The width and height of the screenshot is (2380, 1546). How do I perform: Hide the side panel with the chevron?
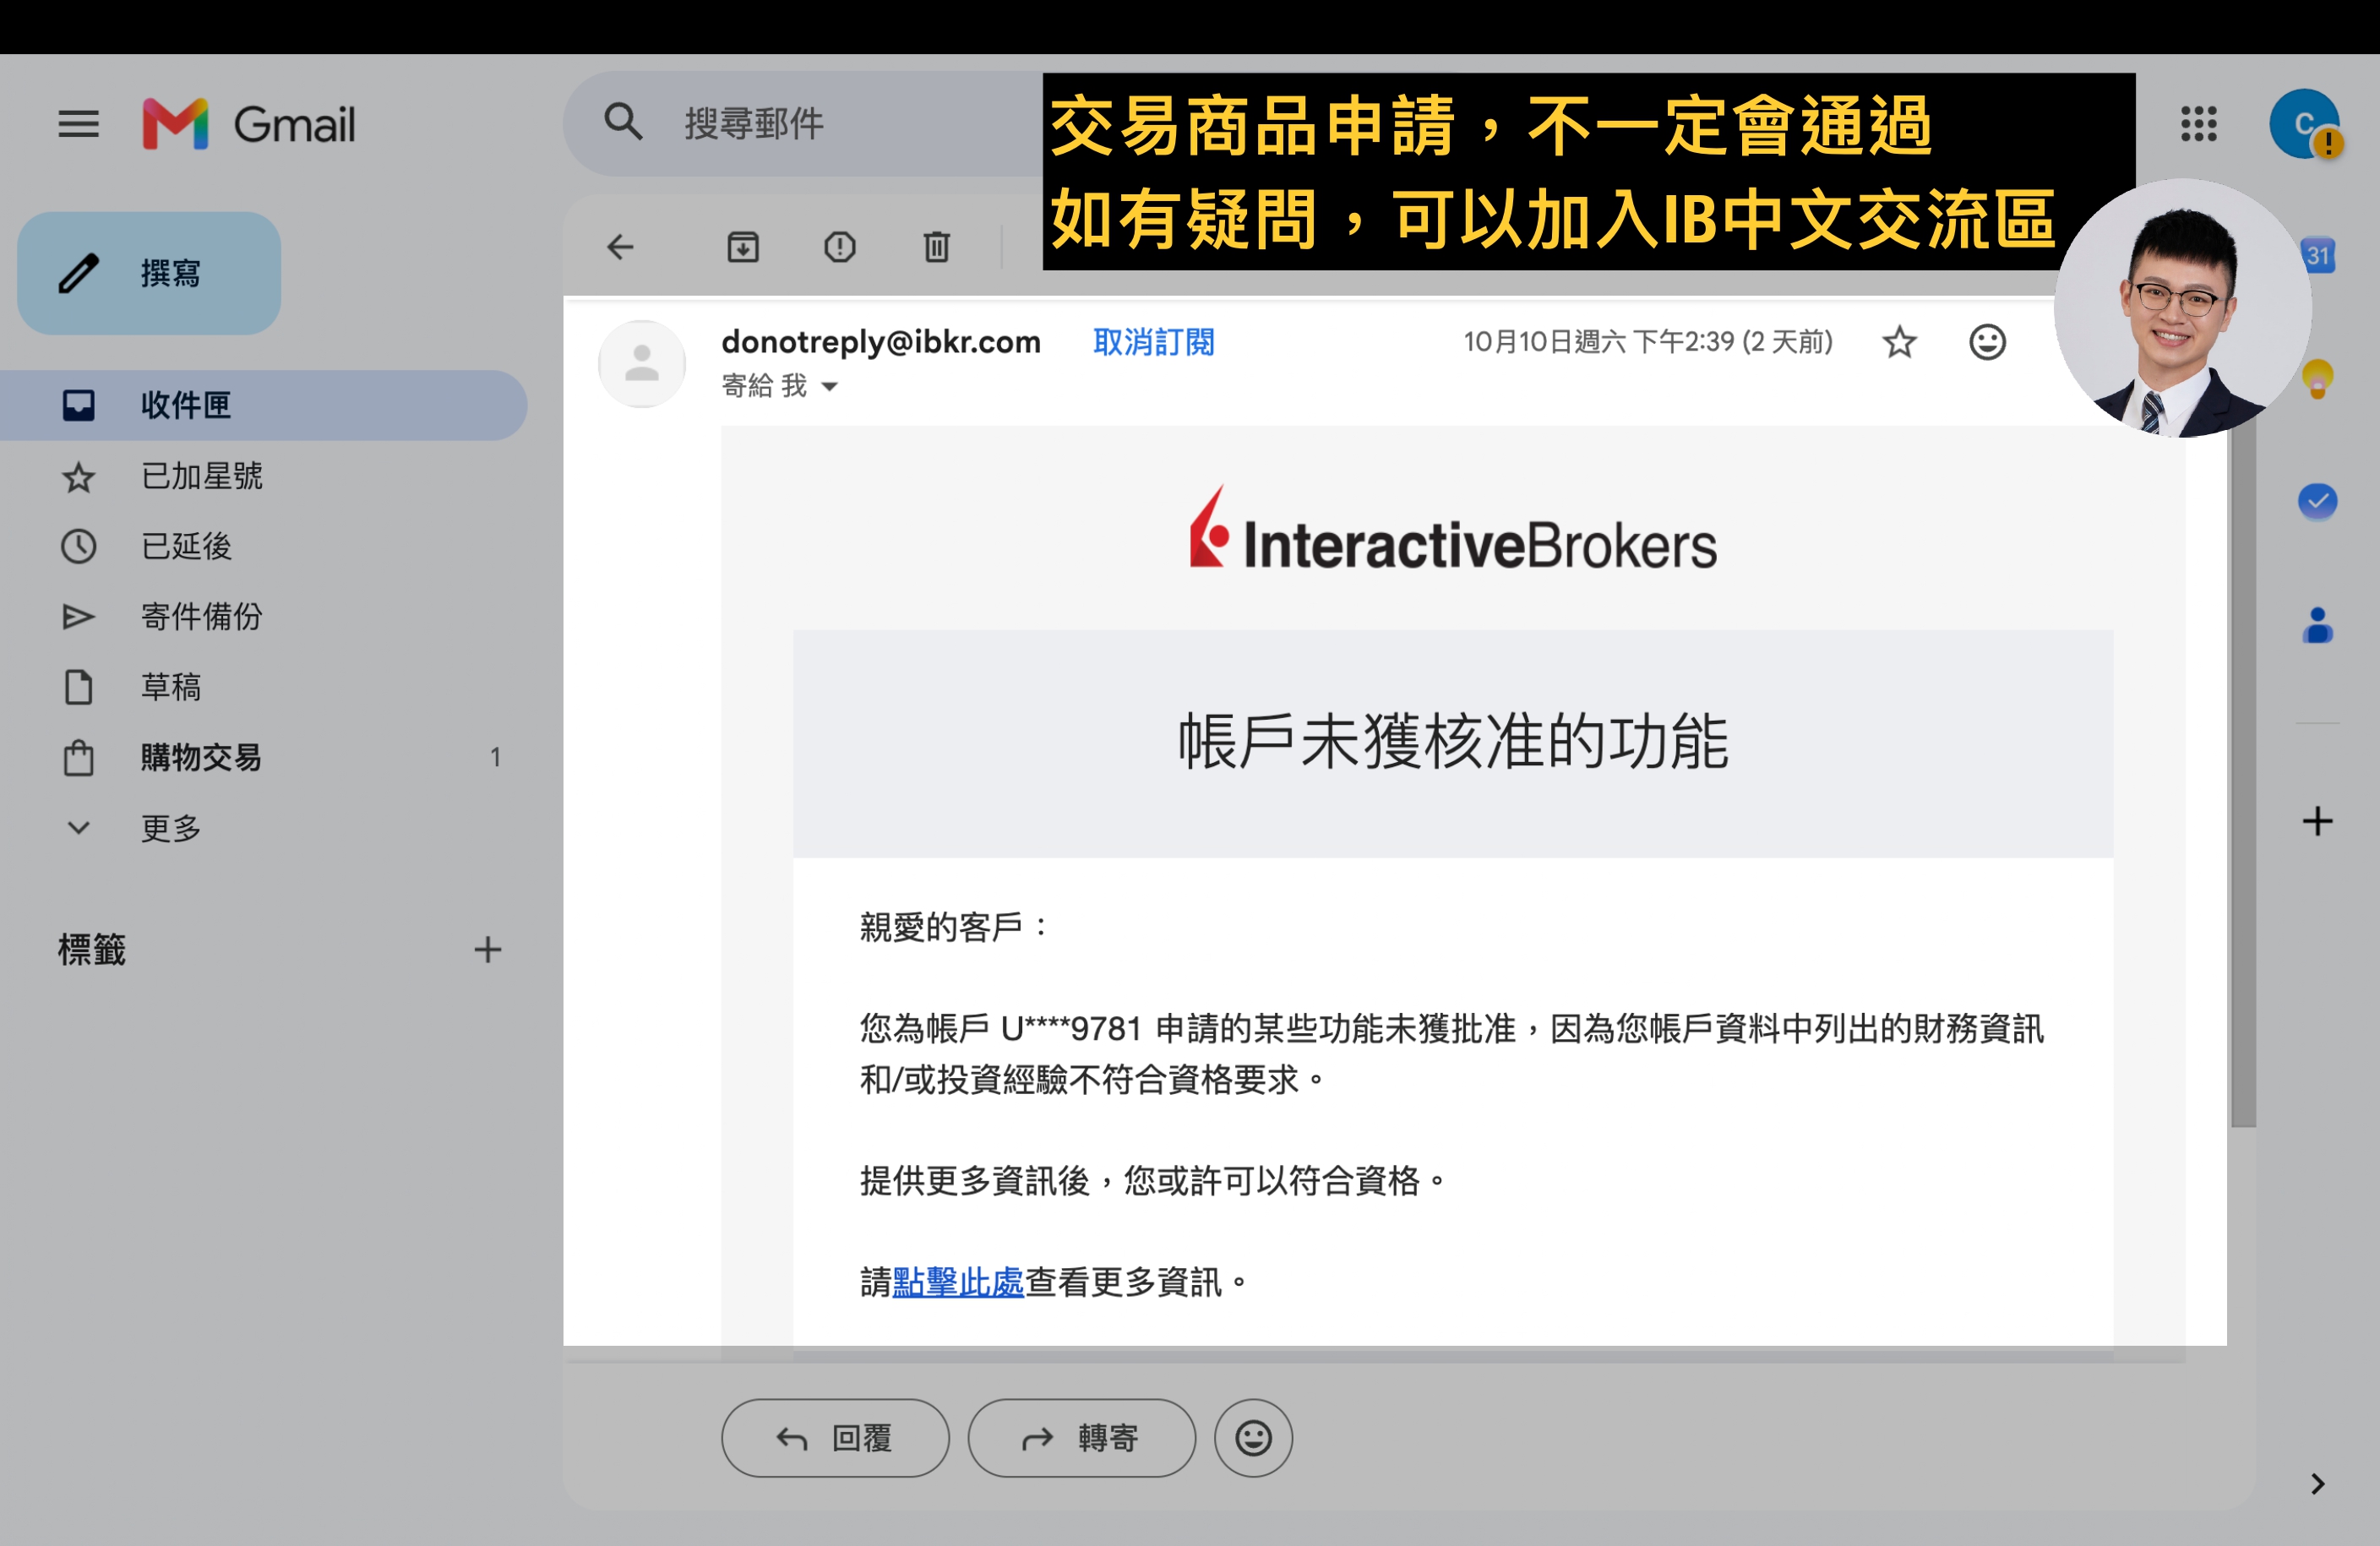[2317, 1483]
